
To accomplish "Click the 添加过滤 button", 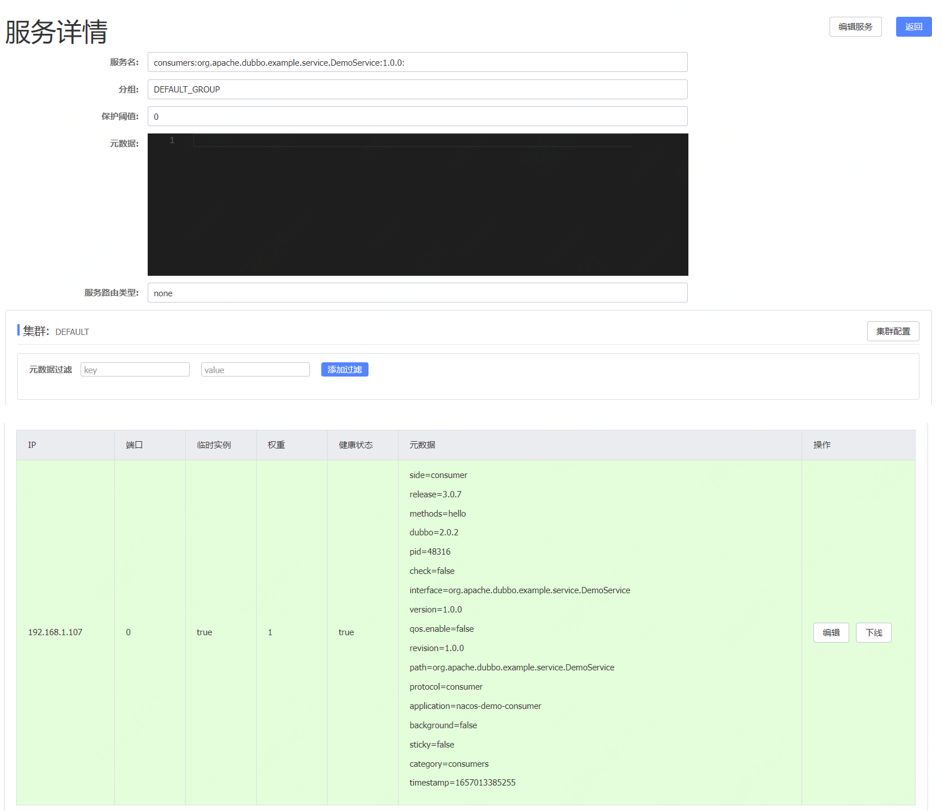I will click(344, 370).
